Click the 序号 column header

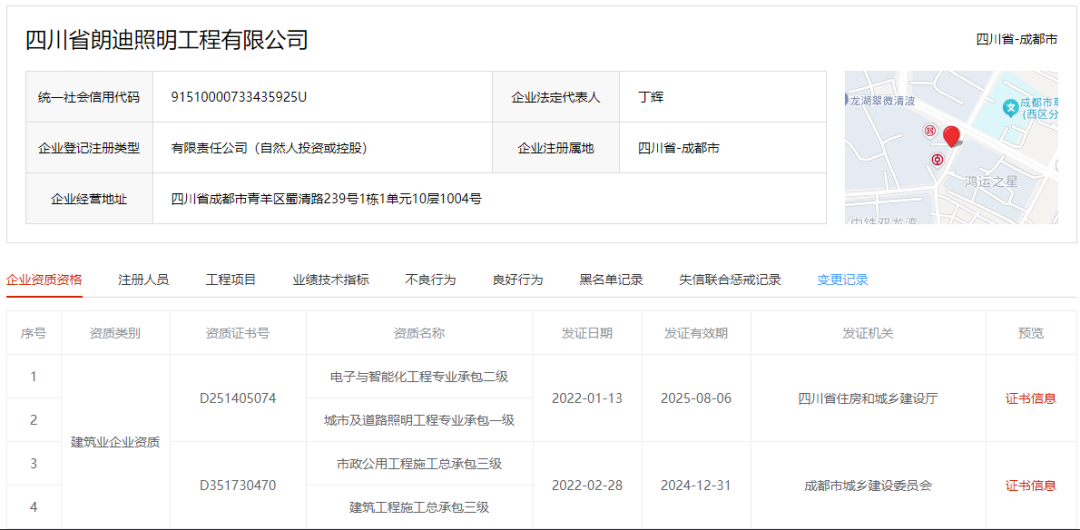[34, 333]
